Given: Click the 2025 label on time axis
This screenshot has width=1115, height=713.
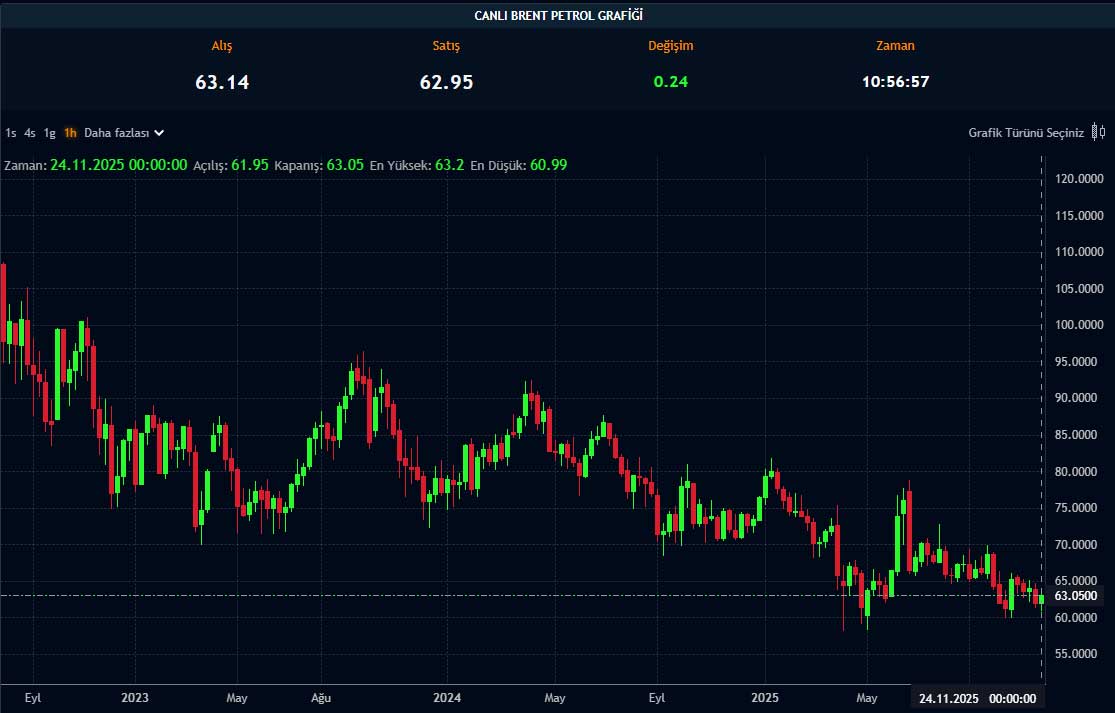Looking at the screenshot, I should tap(765, 698).
